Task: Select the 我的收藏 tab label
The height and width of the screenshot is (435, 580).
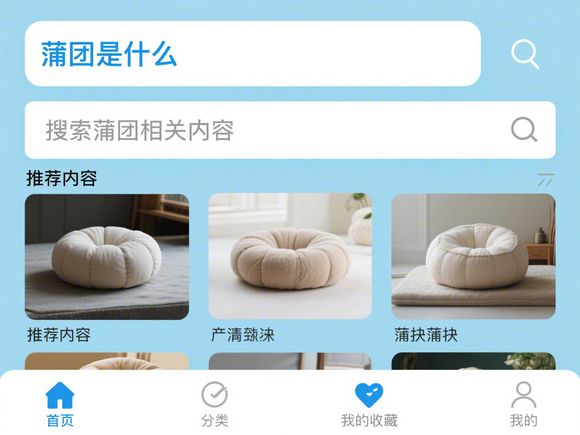Action: coord(369,421)
